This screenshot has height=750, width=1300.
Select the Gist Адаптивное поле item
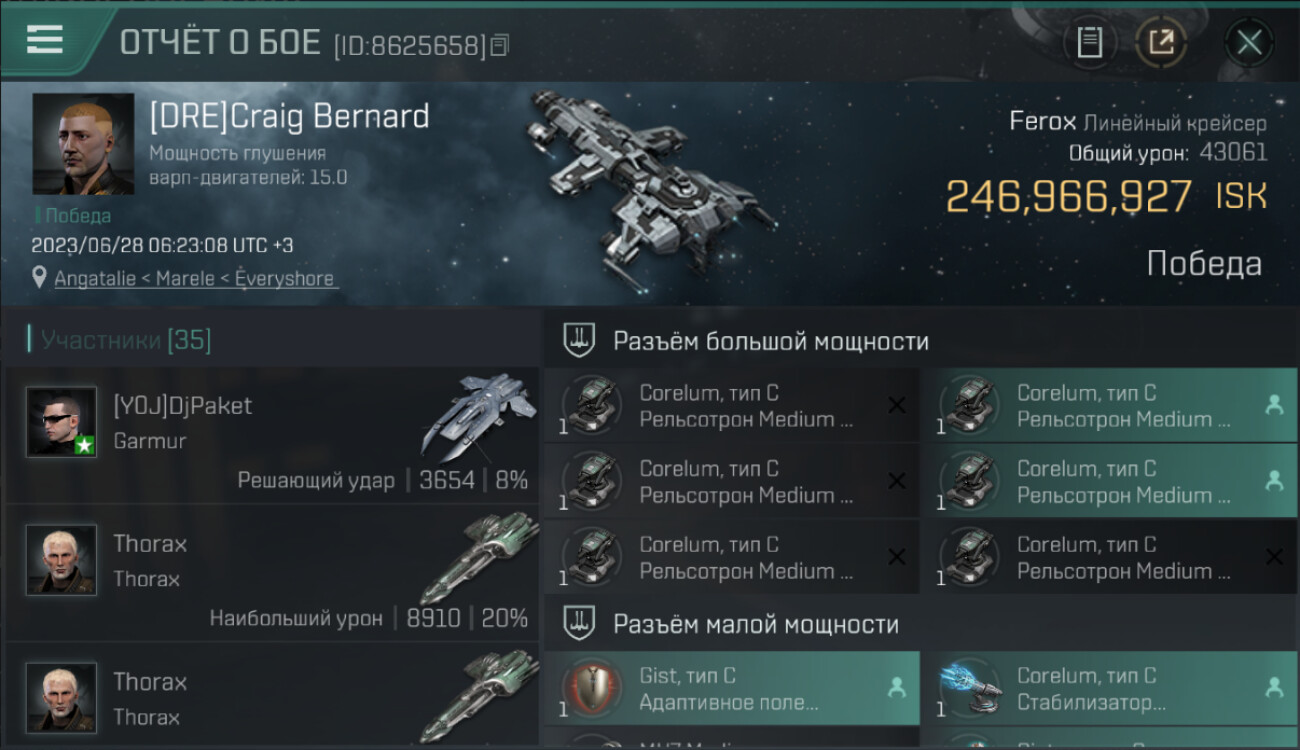[x=732, y=689]
